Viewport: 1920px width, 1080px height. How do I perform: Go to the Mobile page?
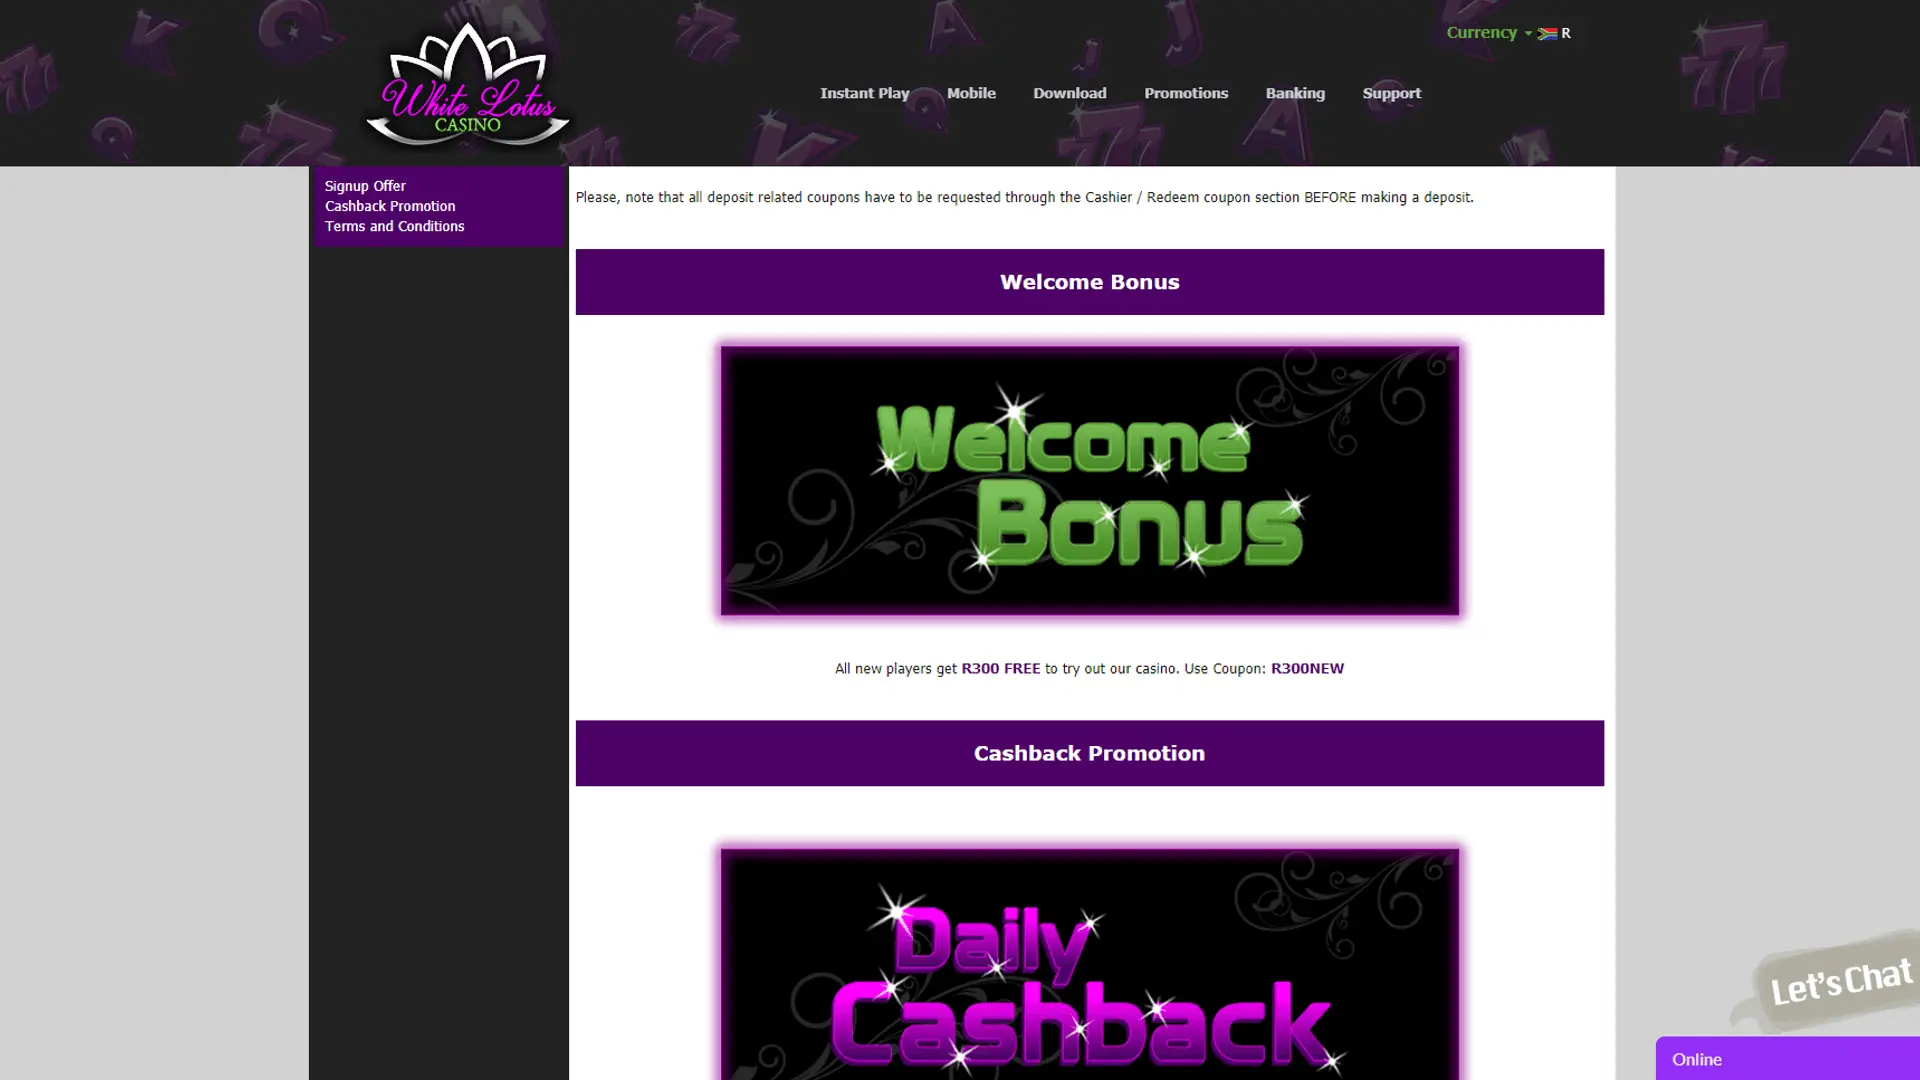tap(971, 93)
